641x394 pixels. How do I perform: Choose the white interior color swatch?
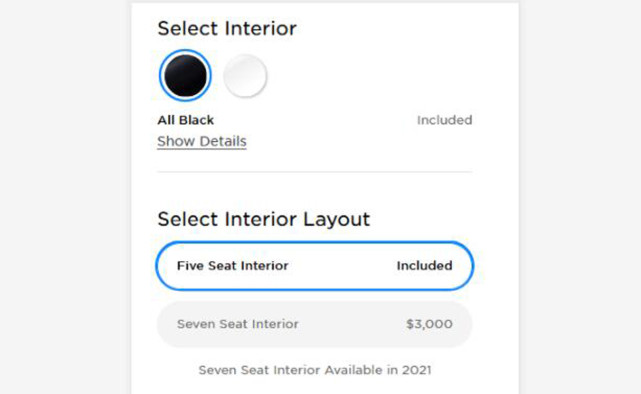245,76
